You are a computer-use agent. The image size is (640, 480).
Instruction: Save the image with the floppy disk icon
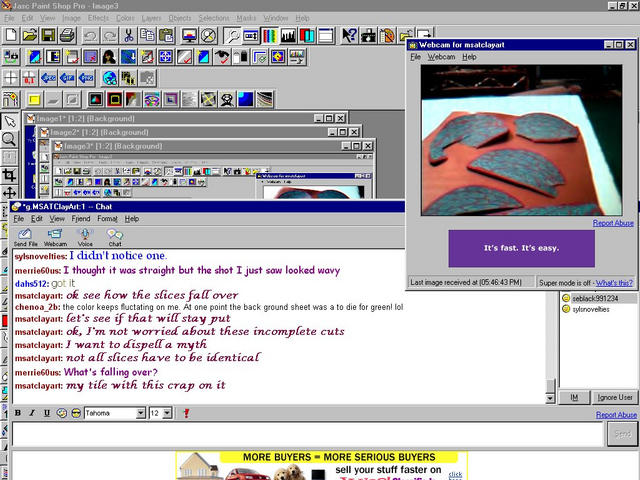[48, 36]
